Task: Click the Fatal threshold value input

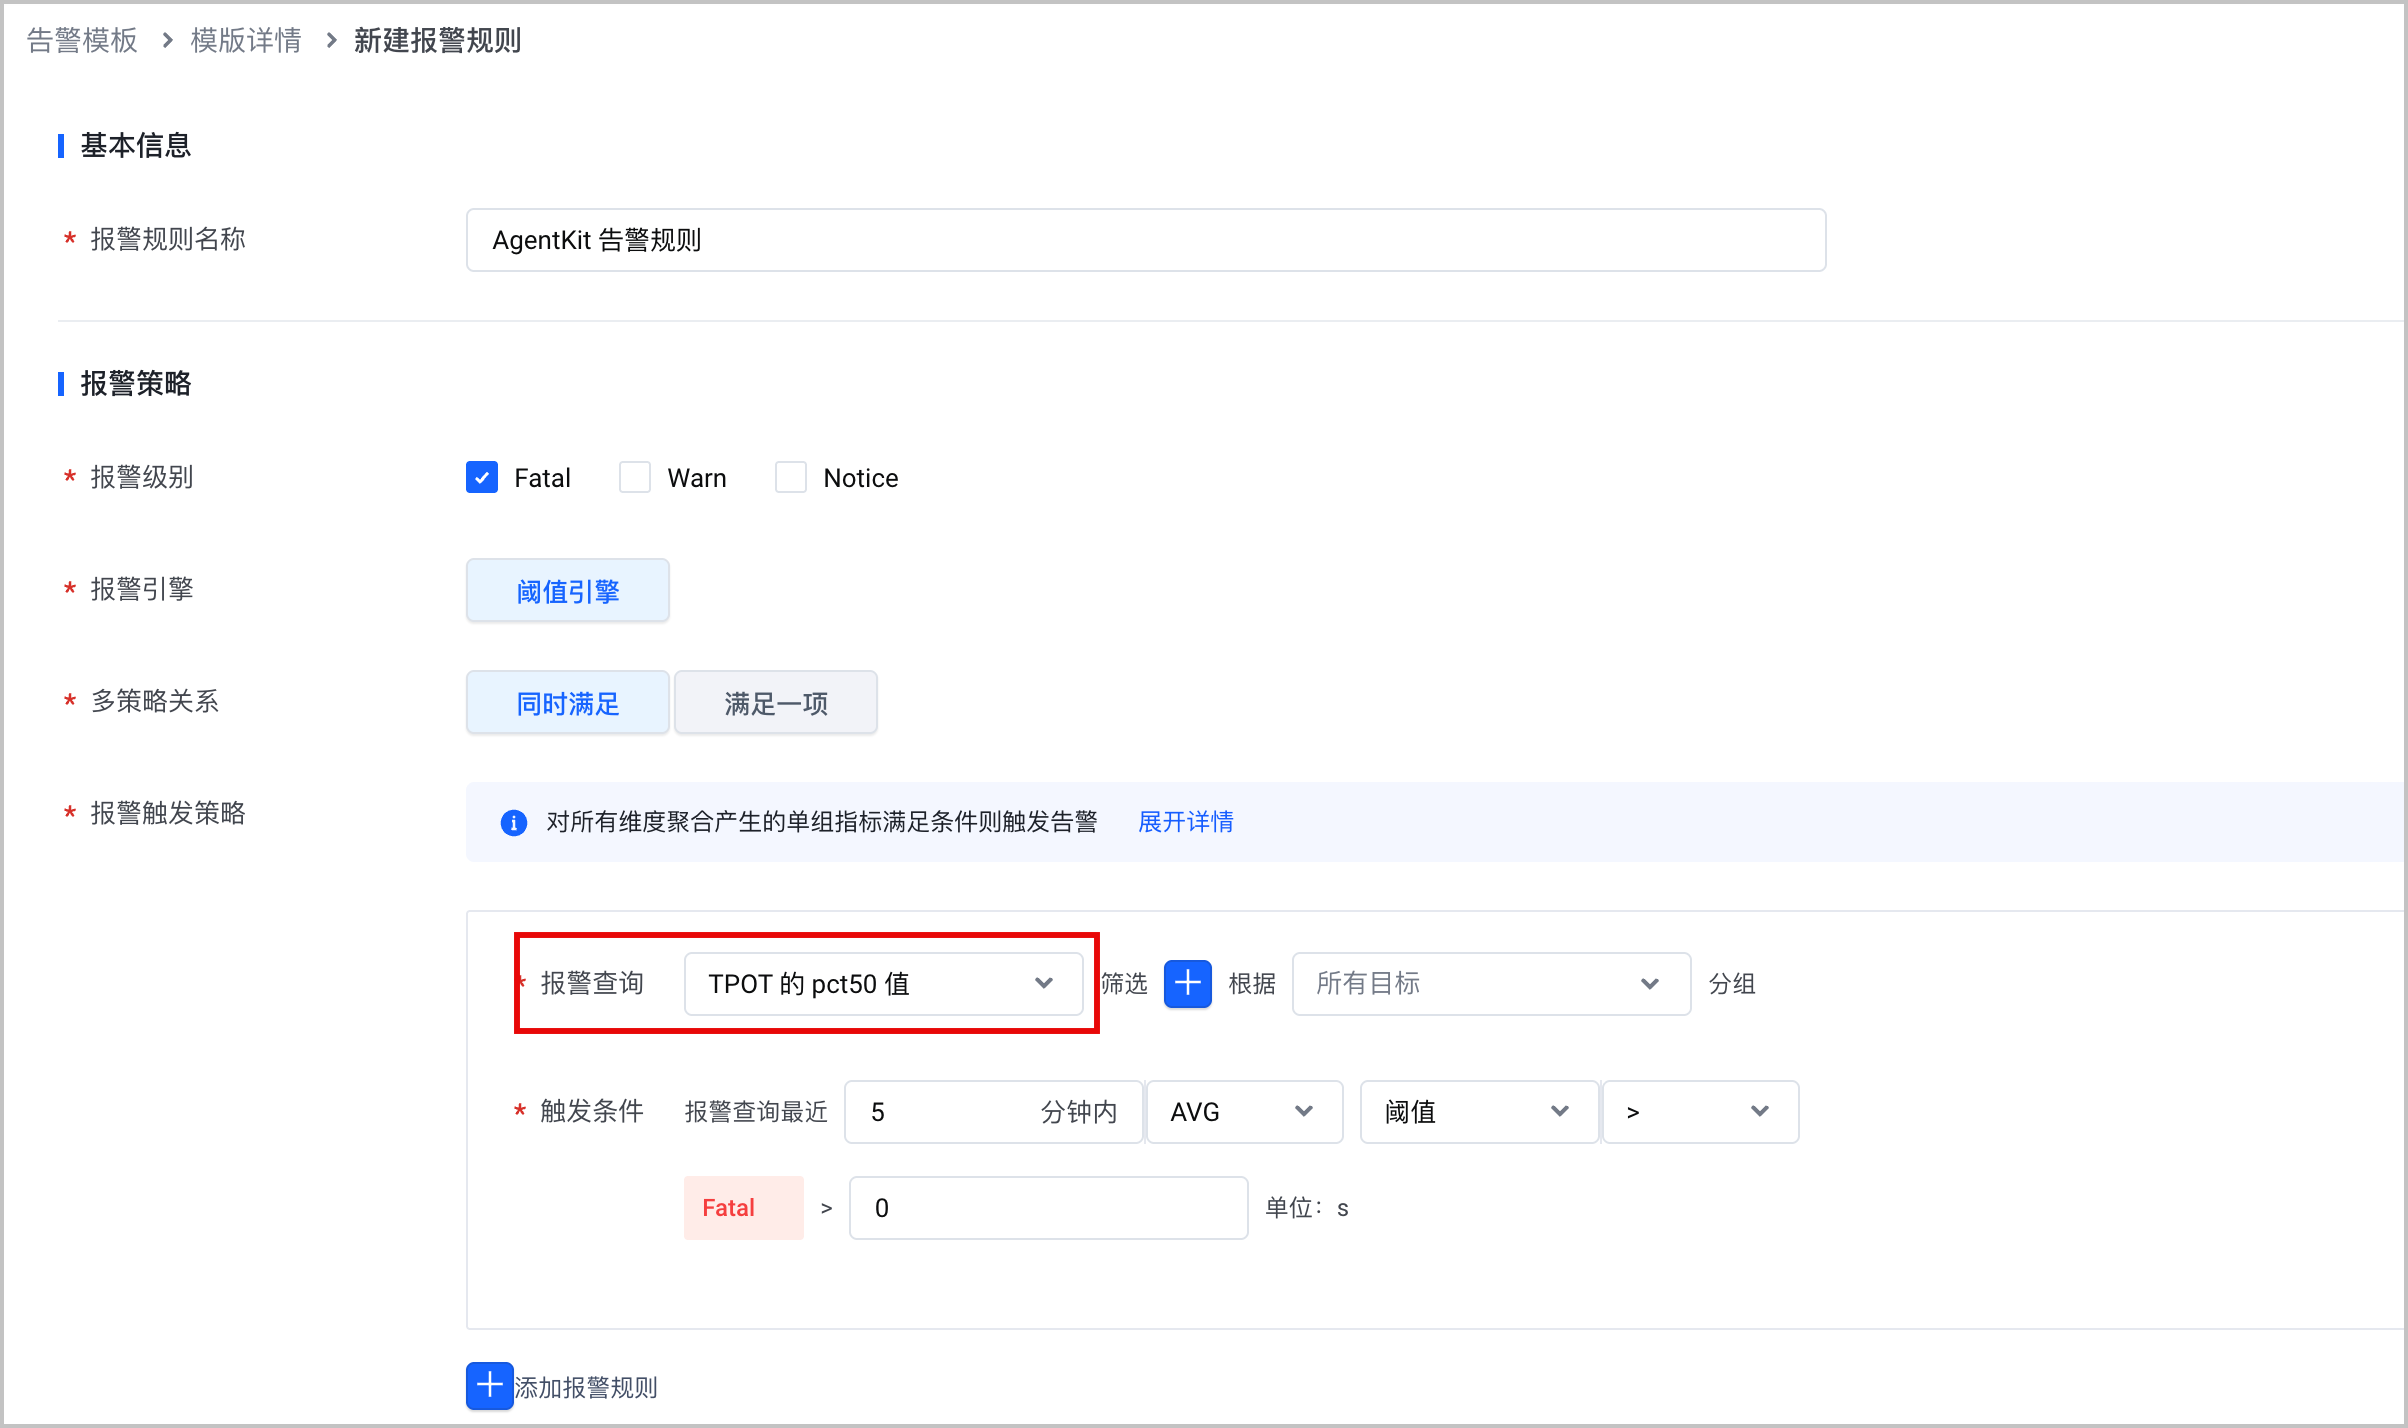Action: pos(1048,1208)
